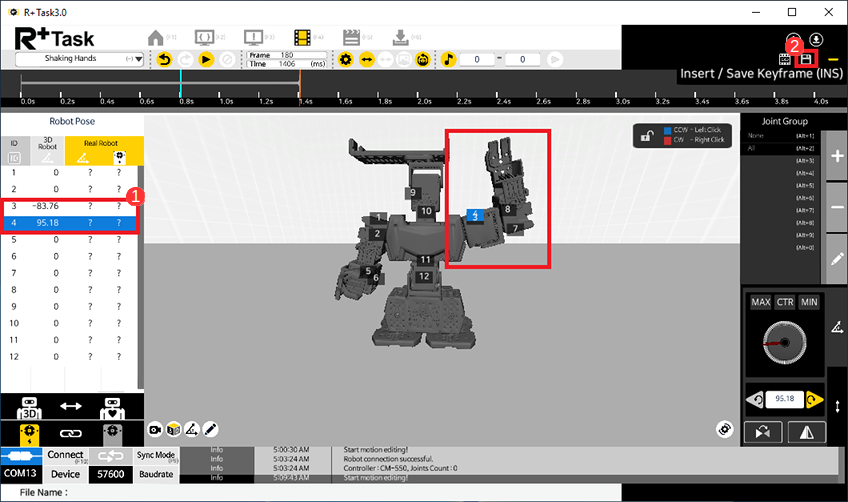Click the pencil edit joint group button

(x=837, y=258)
